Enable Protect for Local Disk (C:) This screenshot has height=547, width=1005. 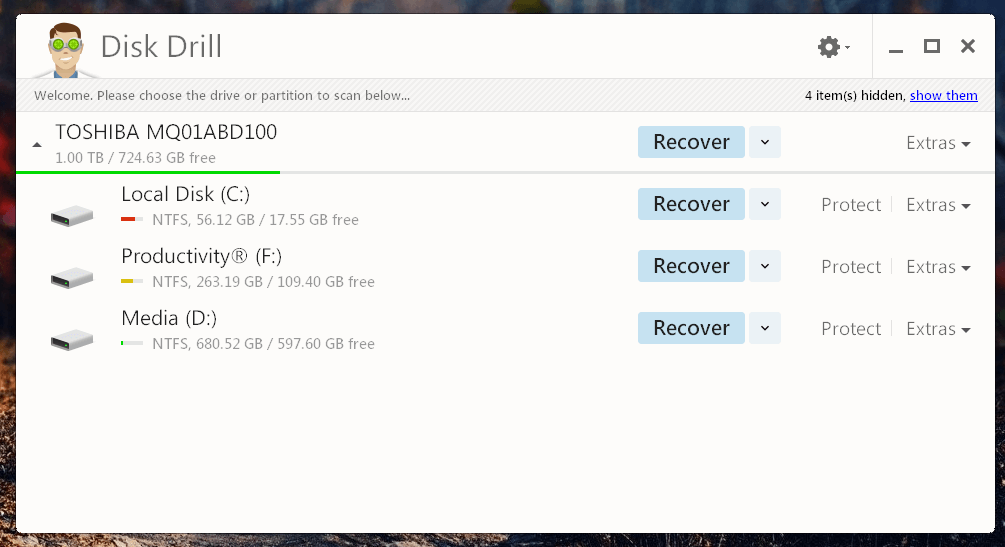click(x=851, y=205)
